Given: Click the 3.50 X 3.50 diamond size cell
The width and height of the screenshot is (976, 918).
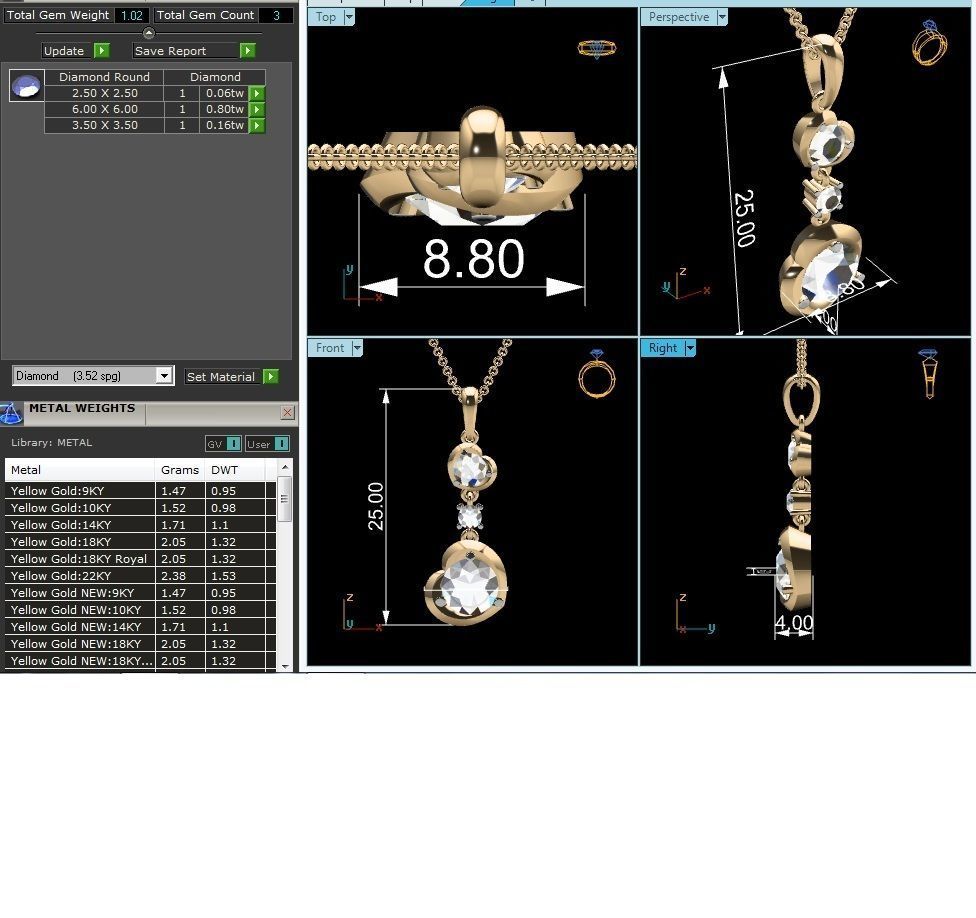Looking at the screenshot, I should tap(105, 125).
